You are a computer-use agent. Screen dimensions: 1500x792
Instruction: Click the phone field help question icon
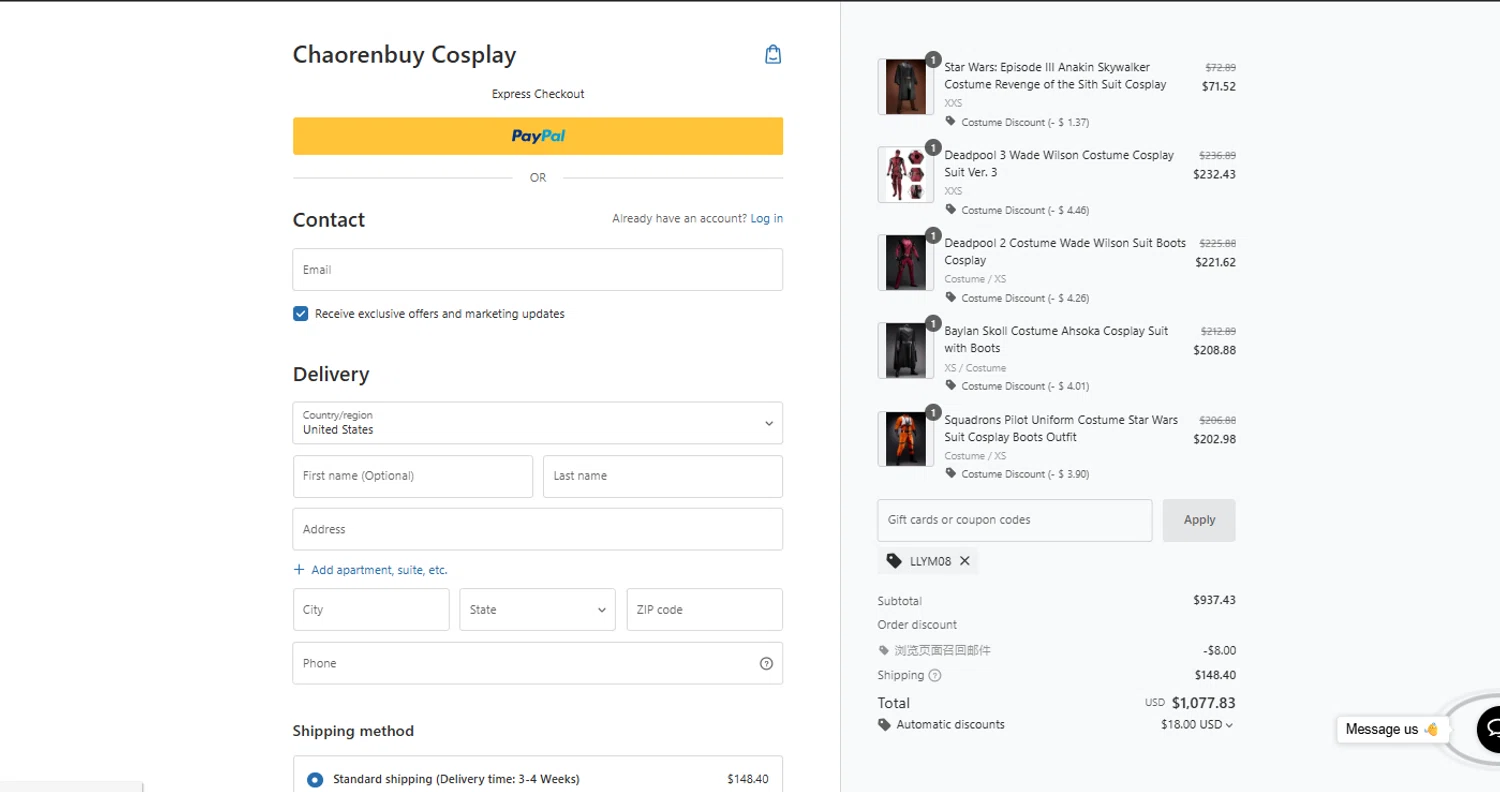click(766, 663)
